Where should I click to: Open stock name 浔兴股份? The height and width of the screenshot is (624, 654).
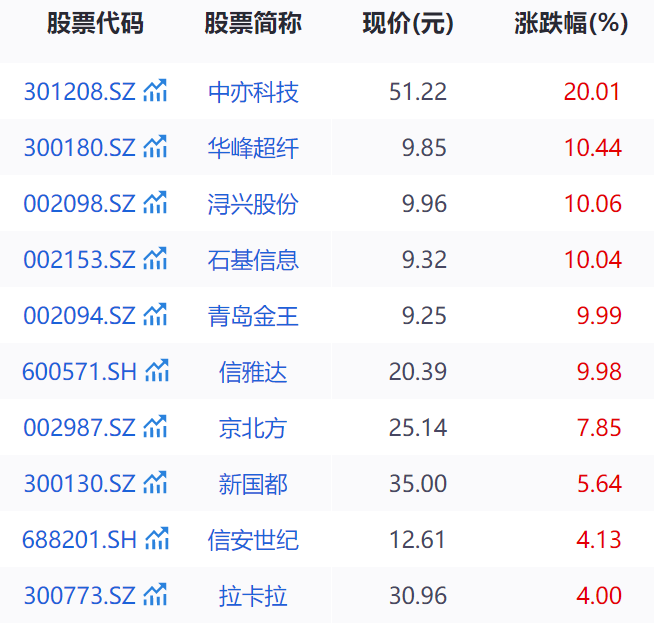coord(253,204)
